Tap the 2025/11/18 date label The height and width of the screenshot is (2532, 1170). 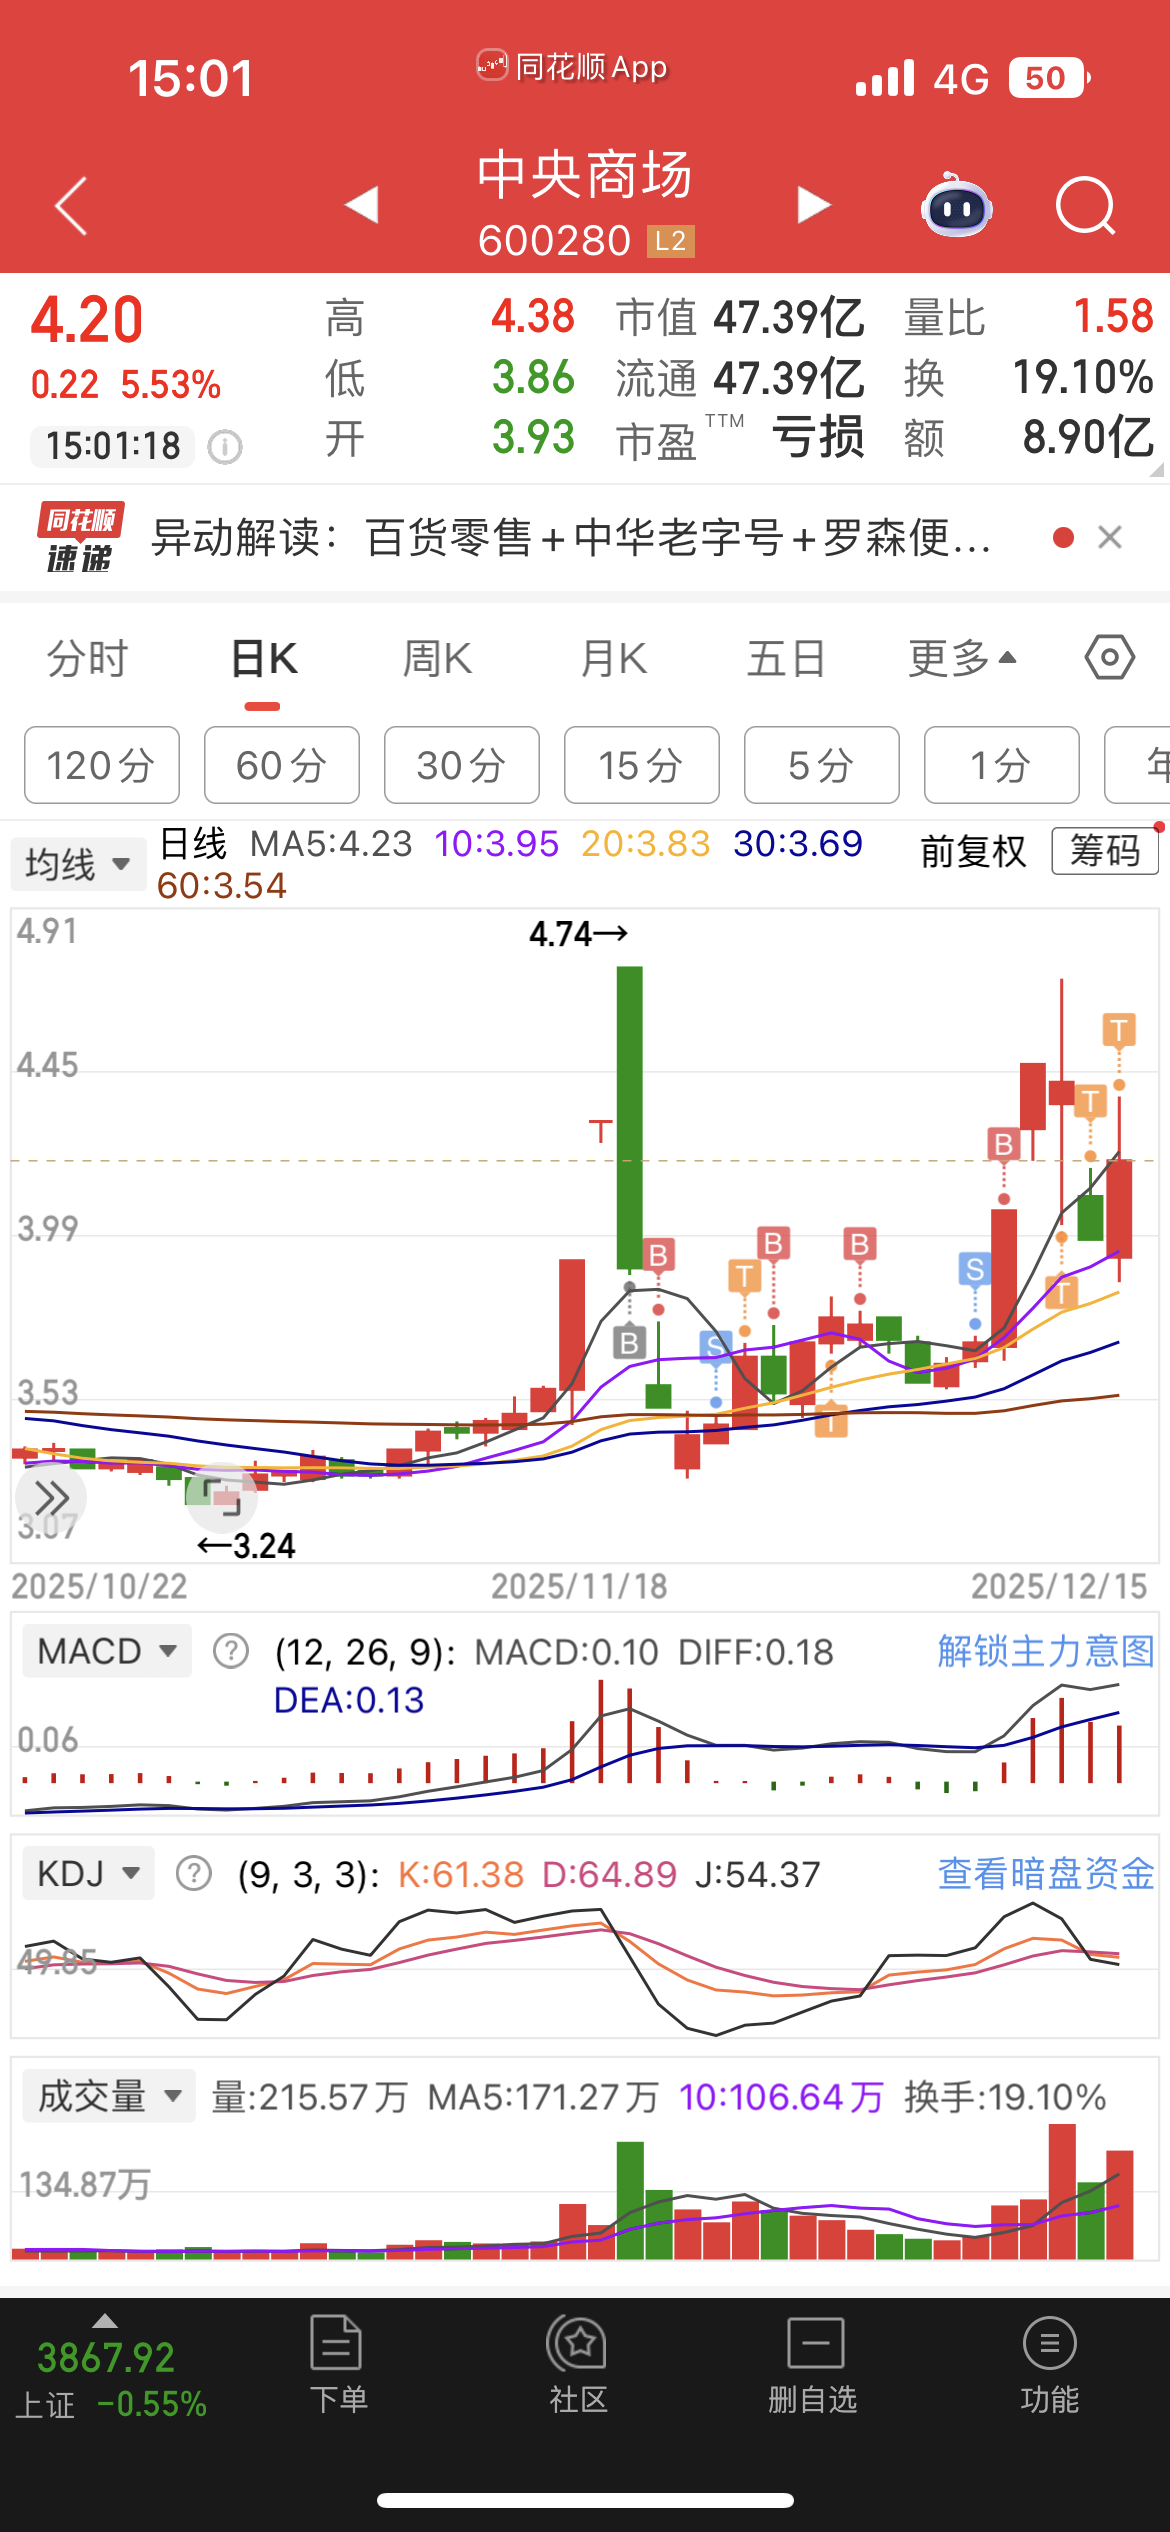click(x=579, y=1586)
